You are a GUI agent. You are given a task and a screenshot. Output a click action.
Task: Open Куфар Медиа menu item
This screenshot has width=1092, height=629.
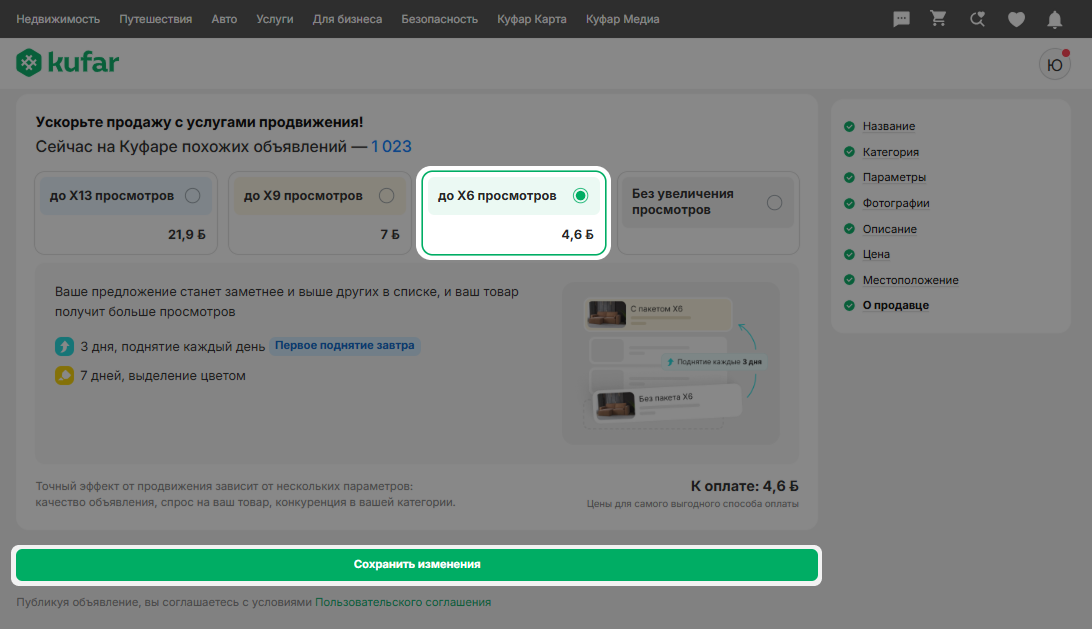click(x=622, y=19)
